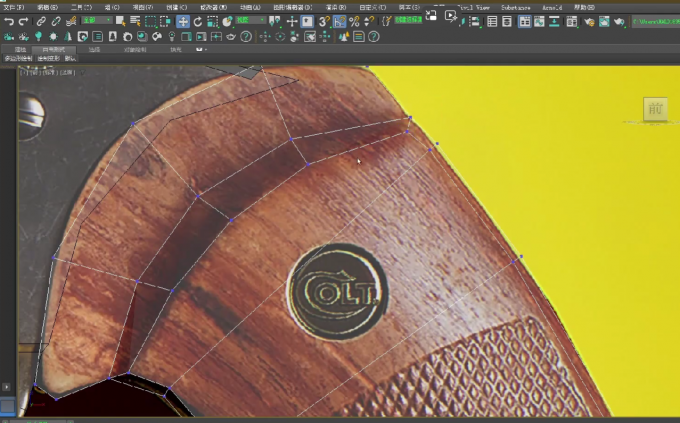The width and height of the screenshot is (680, 423).
Task: Click the Align tool icon
Action: (475, 21)
